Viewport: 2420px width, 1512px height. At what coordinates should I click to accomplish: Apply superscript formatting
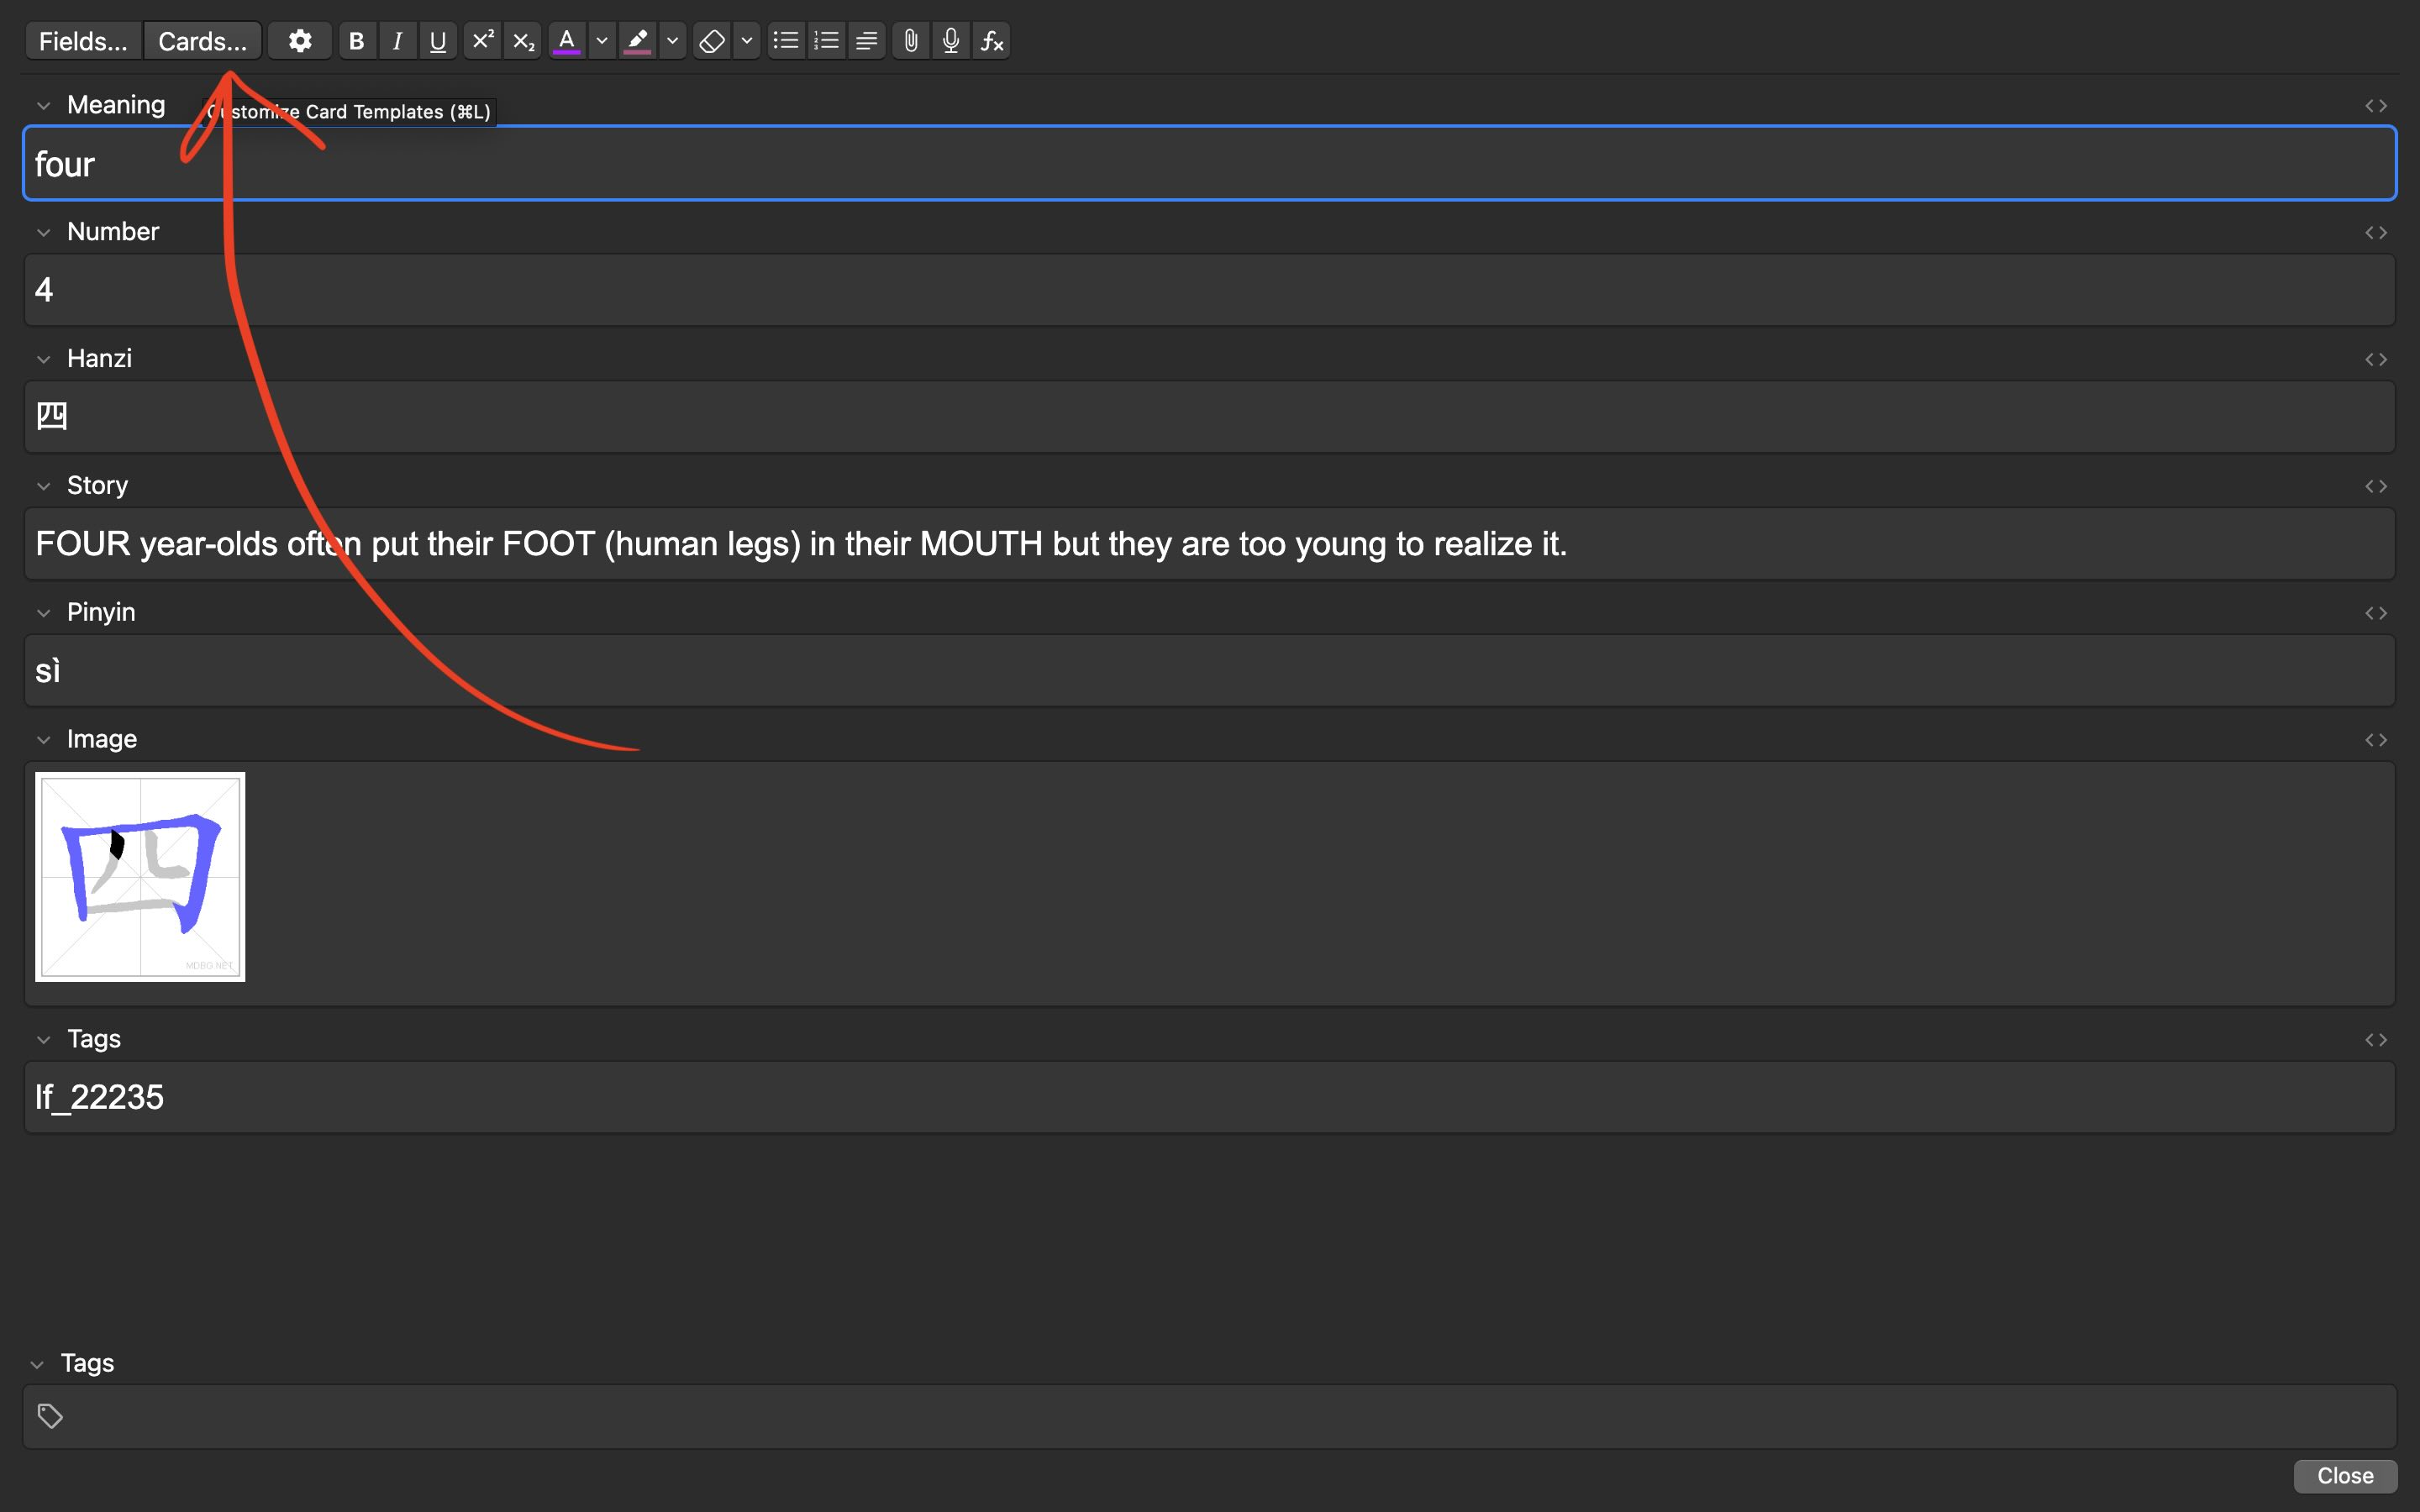point(483,40)
